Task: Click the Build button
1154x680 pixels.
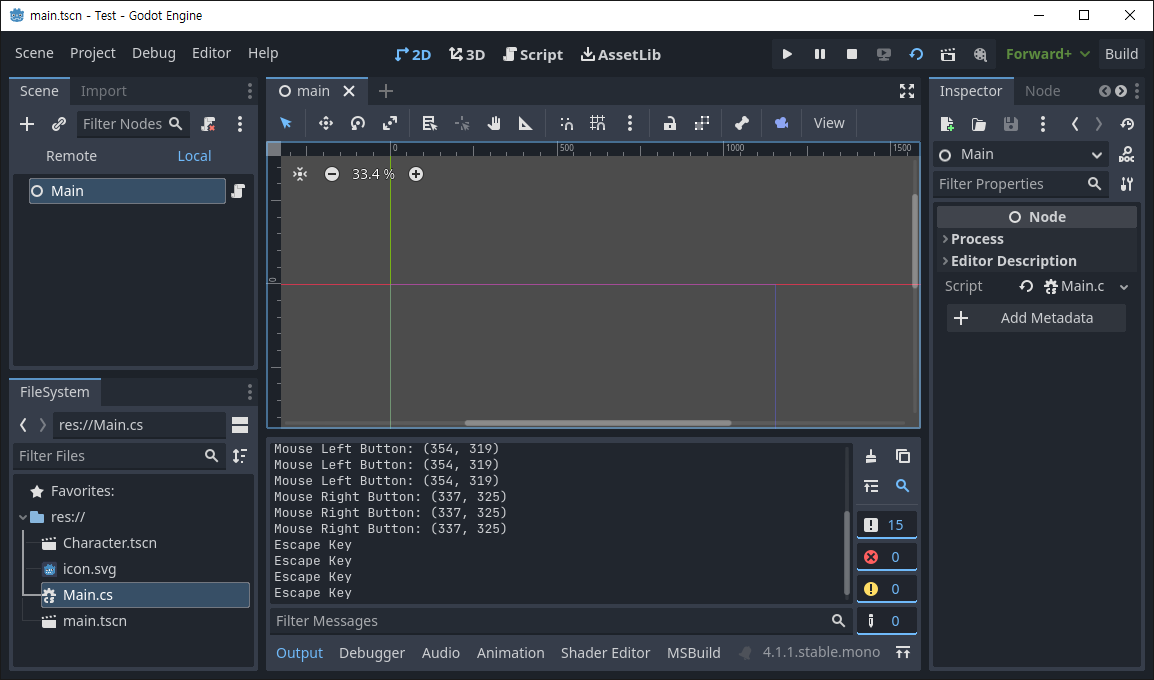Action: click(x=1121, y=54)
